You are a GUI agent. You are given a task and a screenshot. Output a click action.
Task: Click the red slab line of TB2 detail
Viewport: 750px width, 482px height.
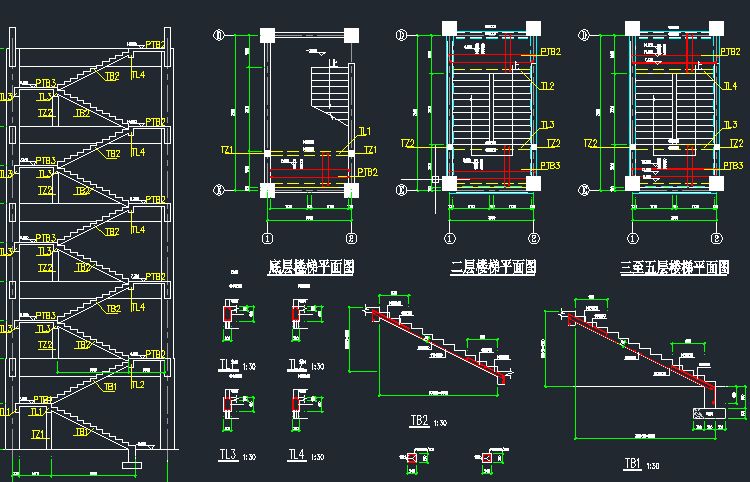[x=438, y=346]
